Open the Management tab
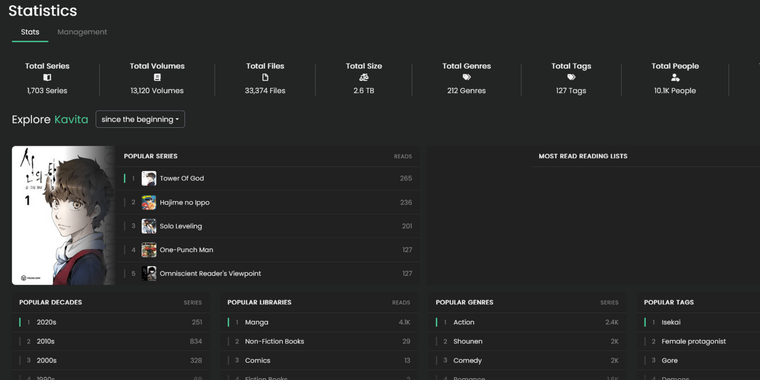Image resolution: width=760 pixels, height=380 pixels. click(82, 32)
